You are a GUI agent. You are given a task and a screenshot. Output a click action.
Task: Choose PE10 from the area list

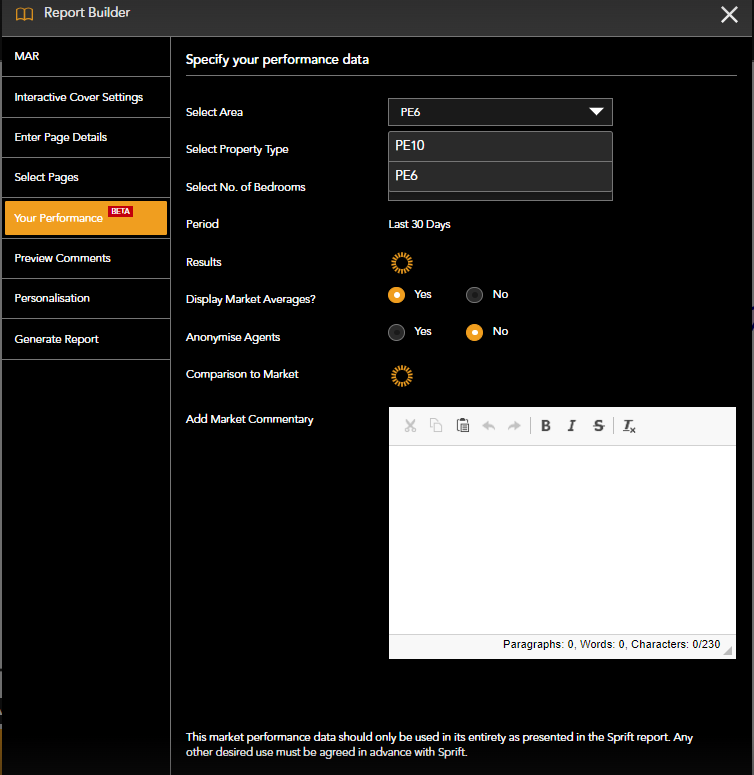[500, 146]
